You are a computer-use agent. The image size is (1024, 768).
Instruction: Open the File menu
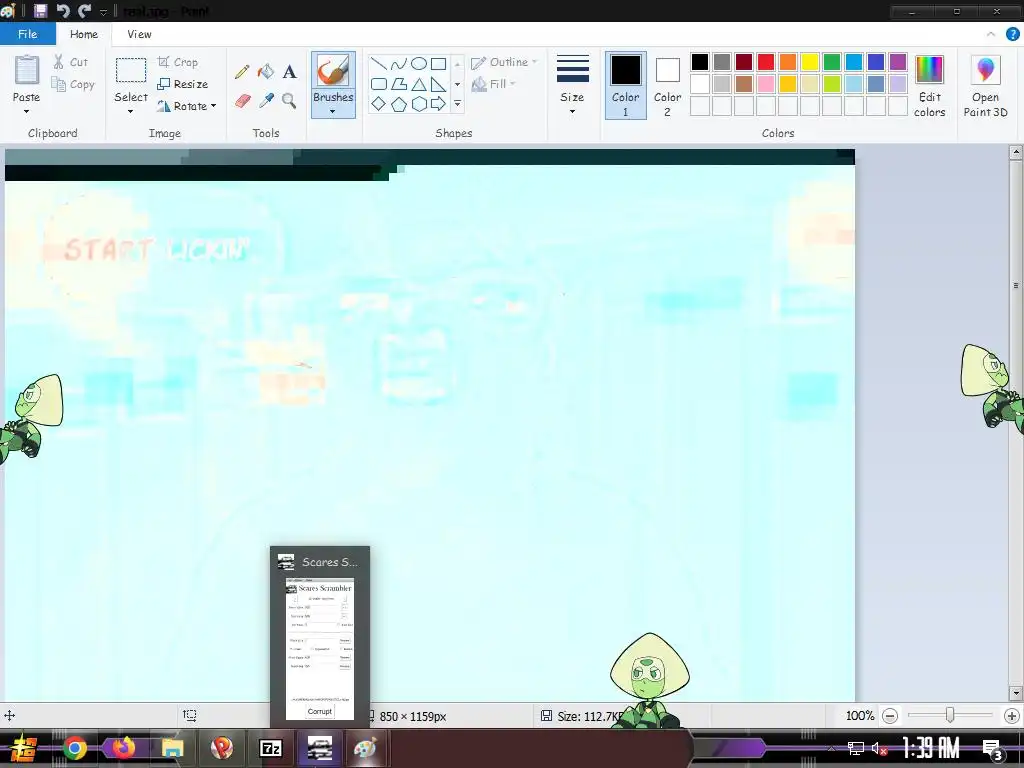(x=27, y=34)
